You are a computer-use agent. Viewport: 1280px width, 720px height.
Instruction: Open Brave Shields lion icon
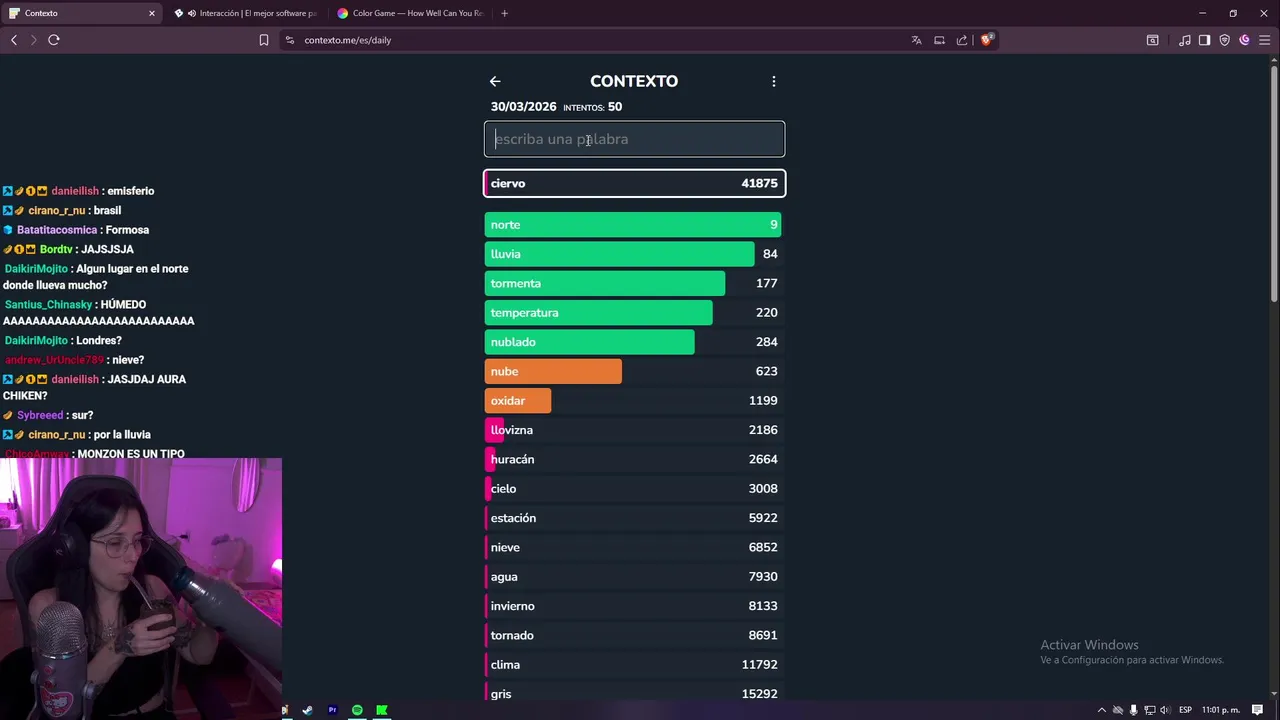click(x=986, y=40)
